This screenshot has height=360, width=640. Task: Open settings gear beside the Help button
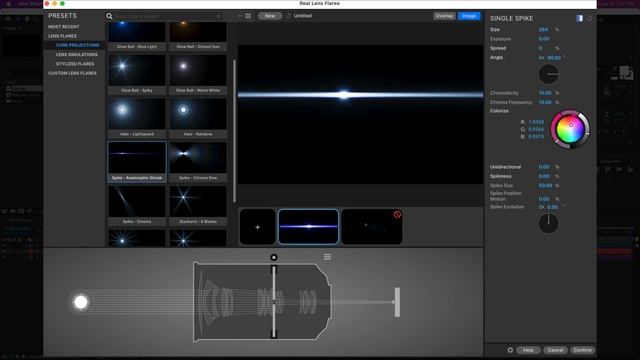[510, 350]
